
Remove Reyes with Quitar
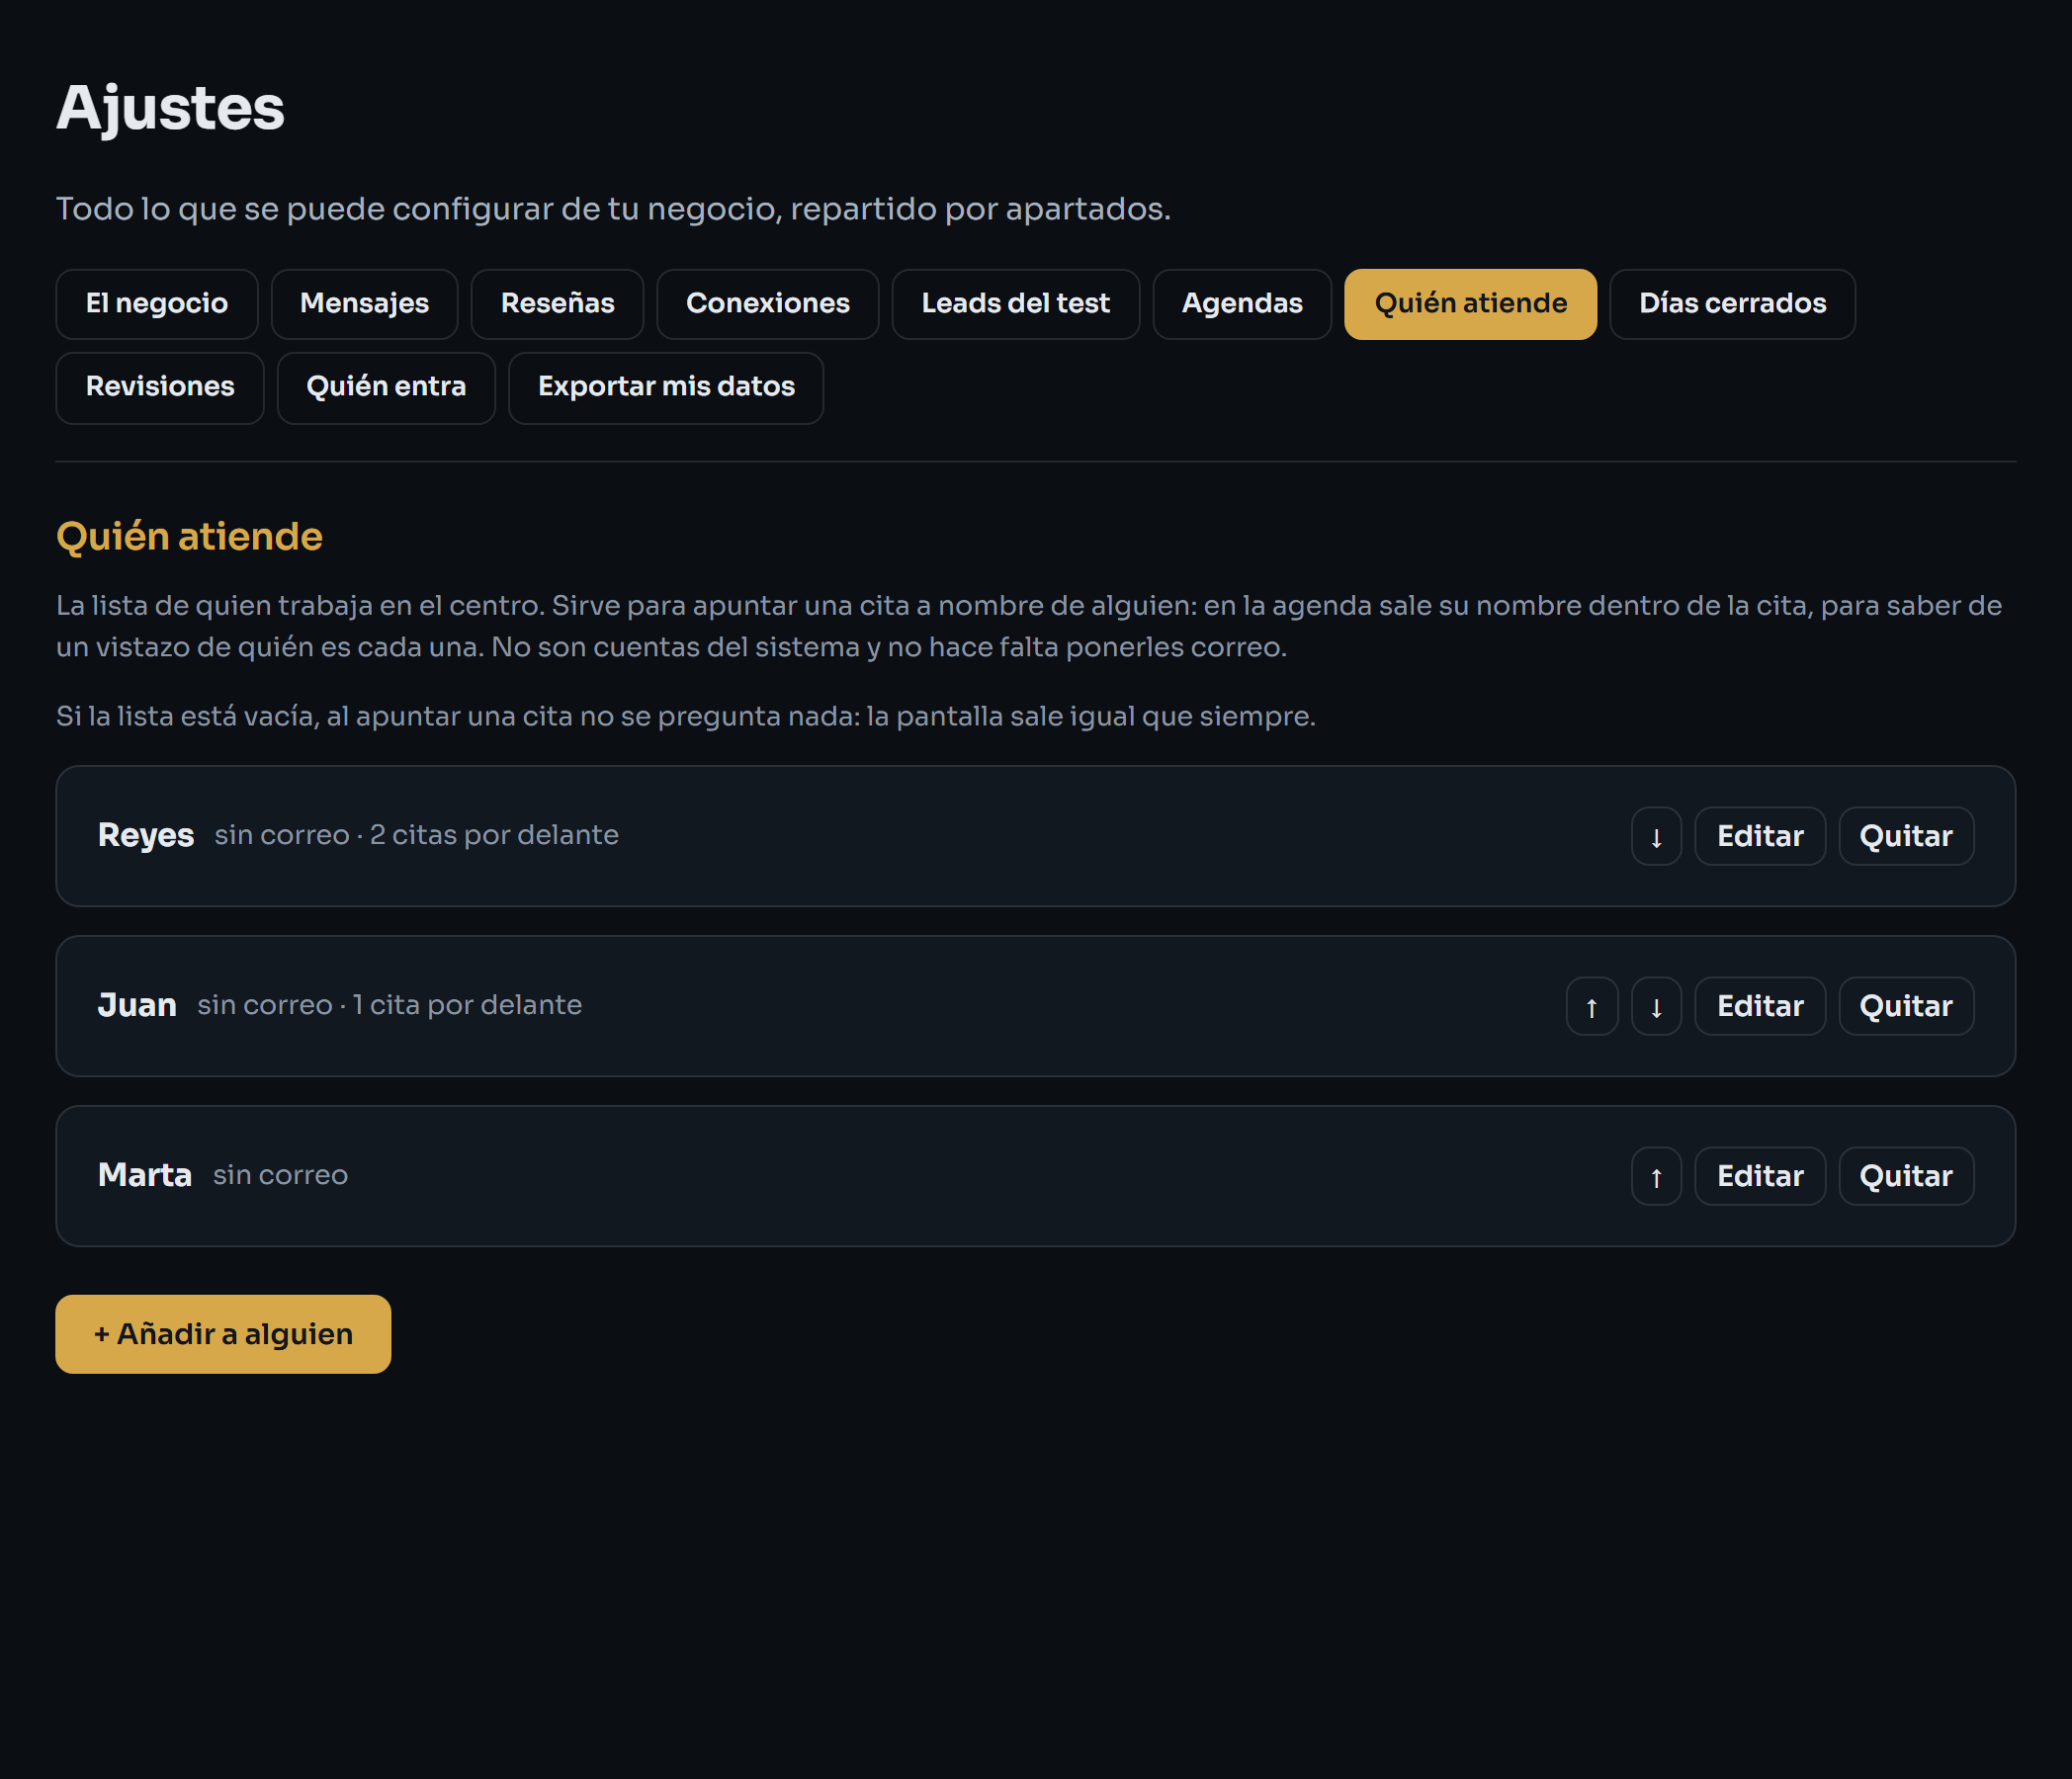pos(1906,836)
